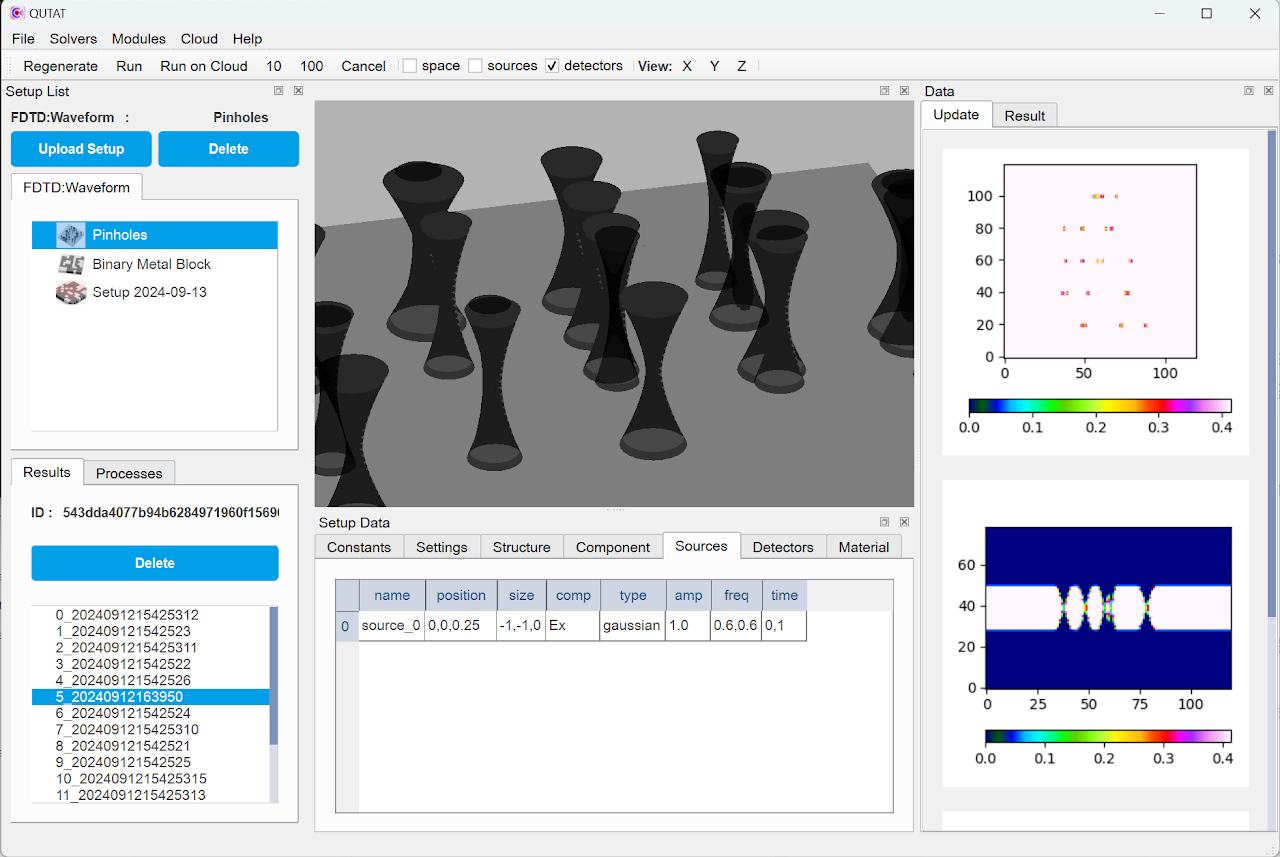Float the Setup List panel
Screen dimensions: 1280x857
(279, 91)
